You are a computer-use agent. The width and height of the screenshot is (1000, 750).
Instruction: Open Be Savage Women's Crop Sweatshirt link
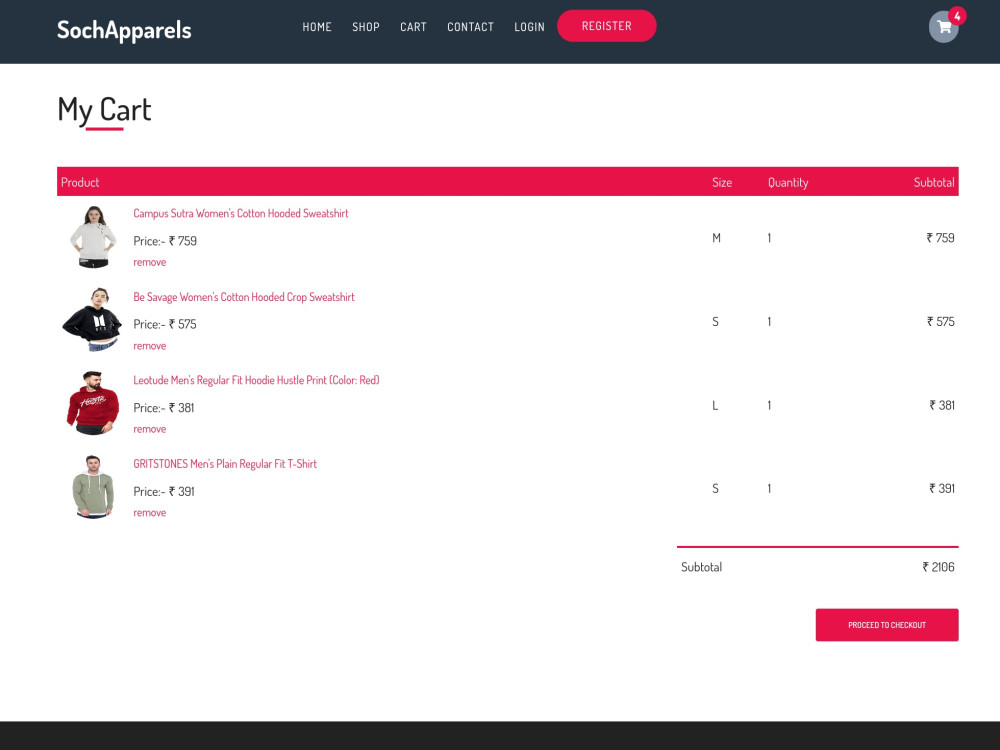tap(244, 297)
